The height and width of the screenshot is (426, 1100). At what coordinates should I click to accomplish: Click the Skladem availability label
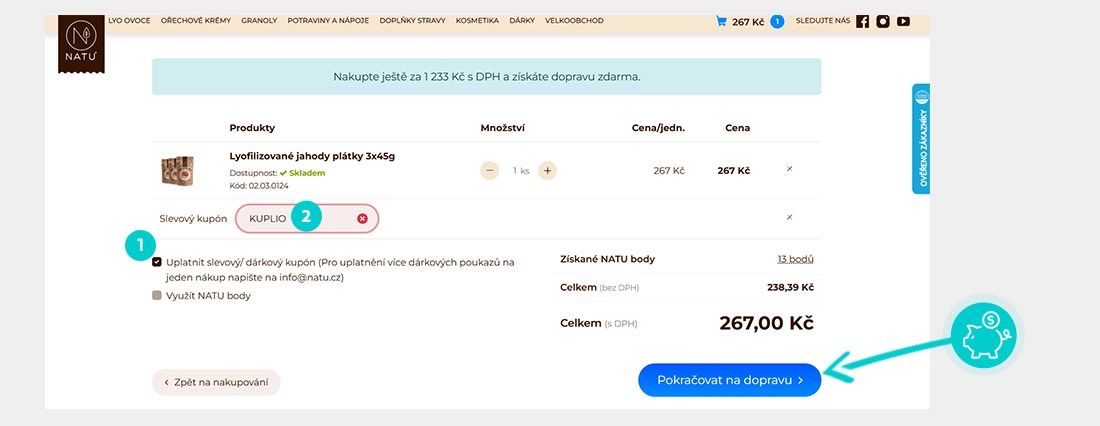click(x=302, y=173)
